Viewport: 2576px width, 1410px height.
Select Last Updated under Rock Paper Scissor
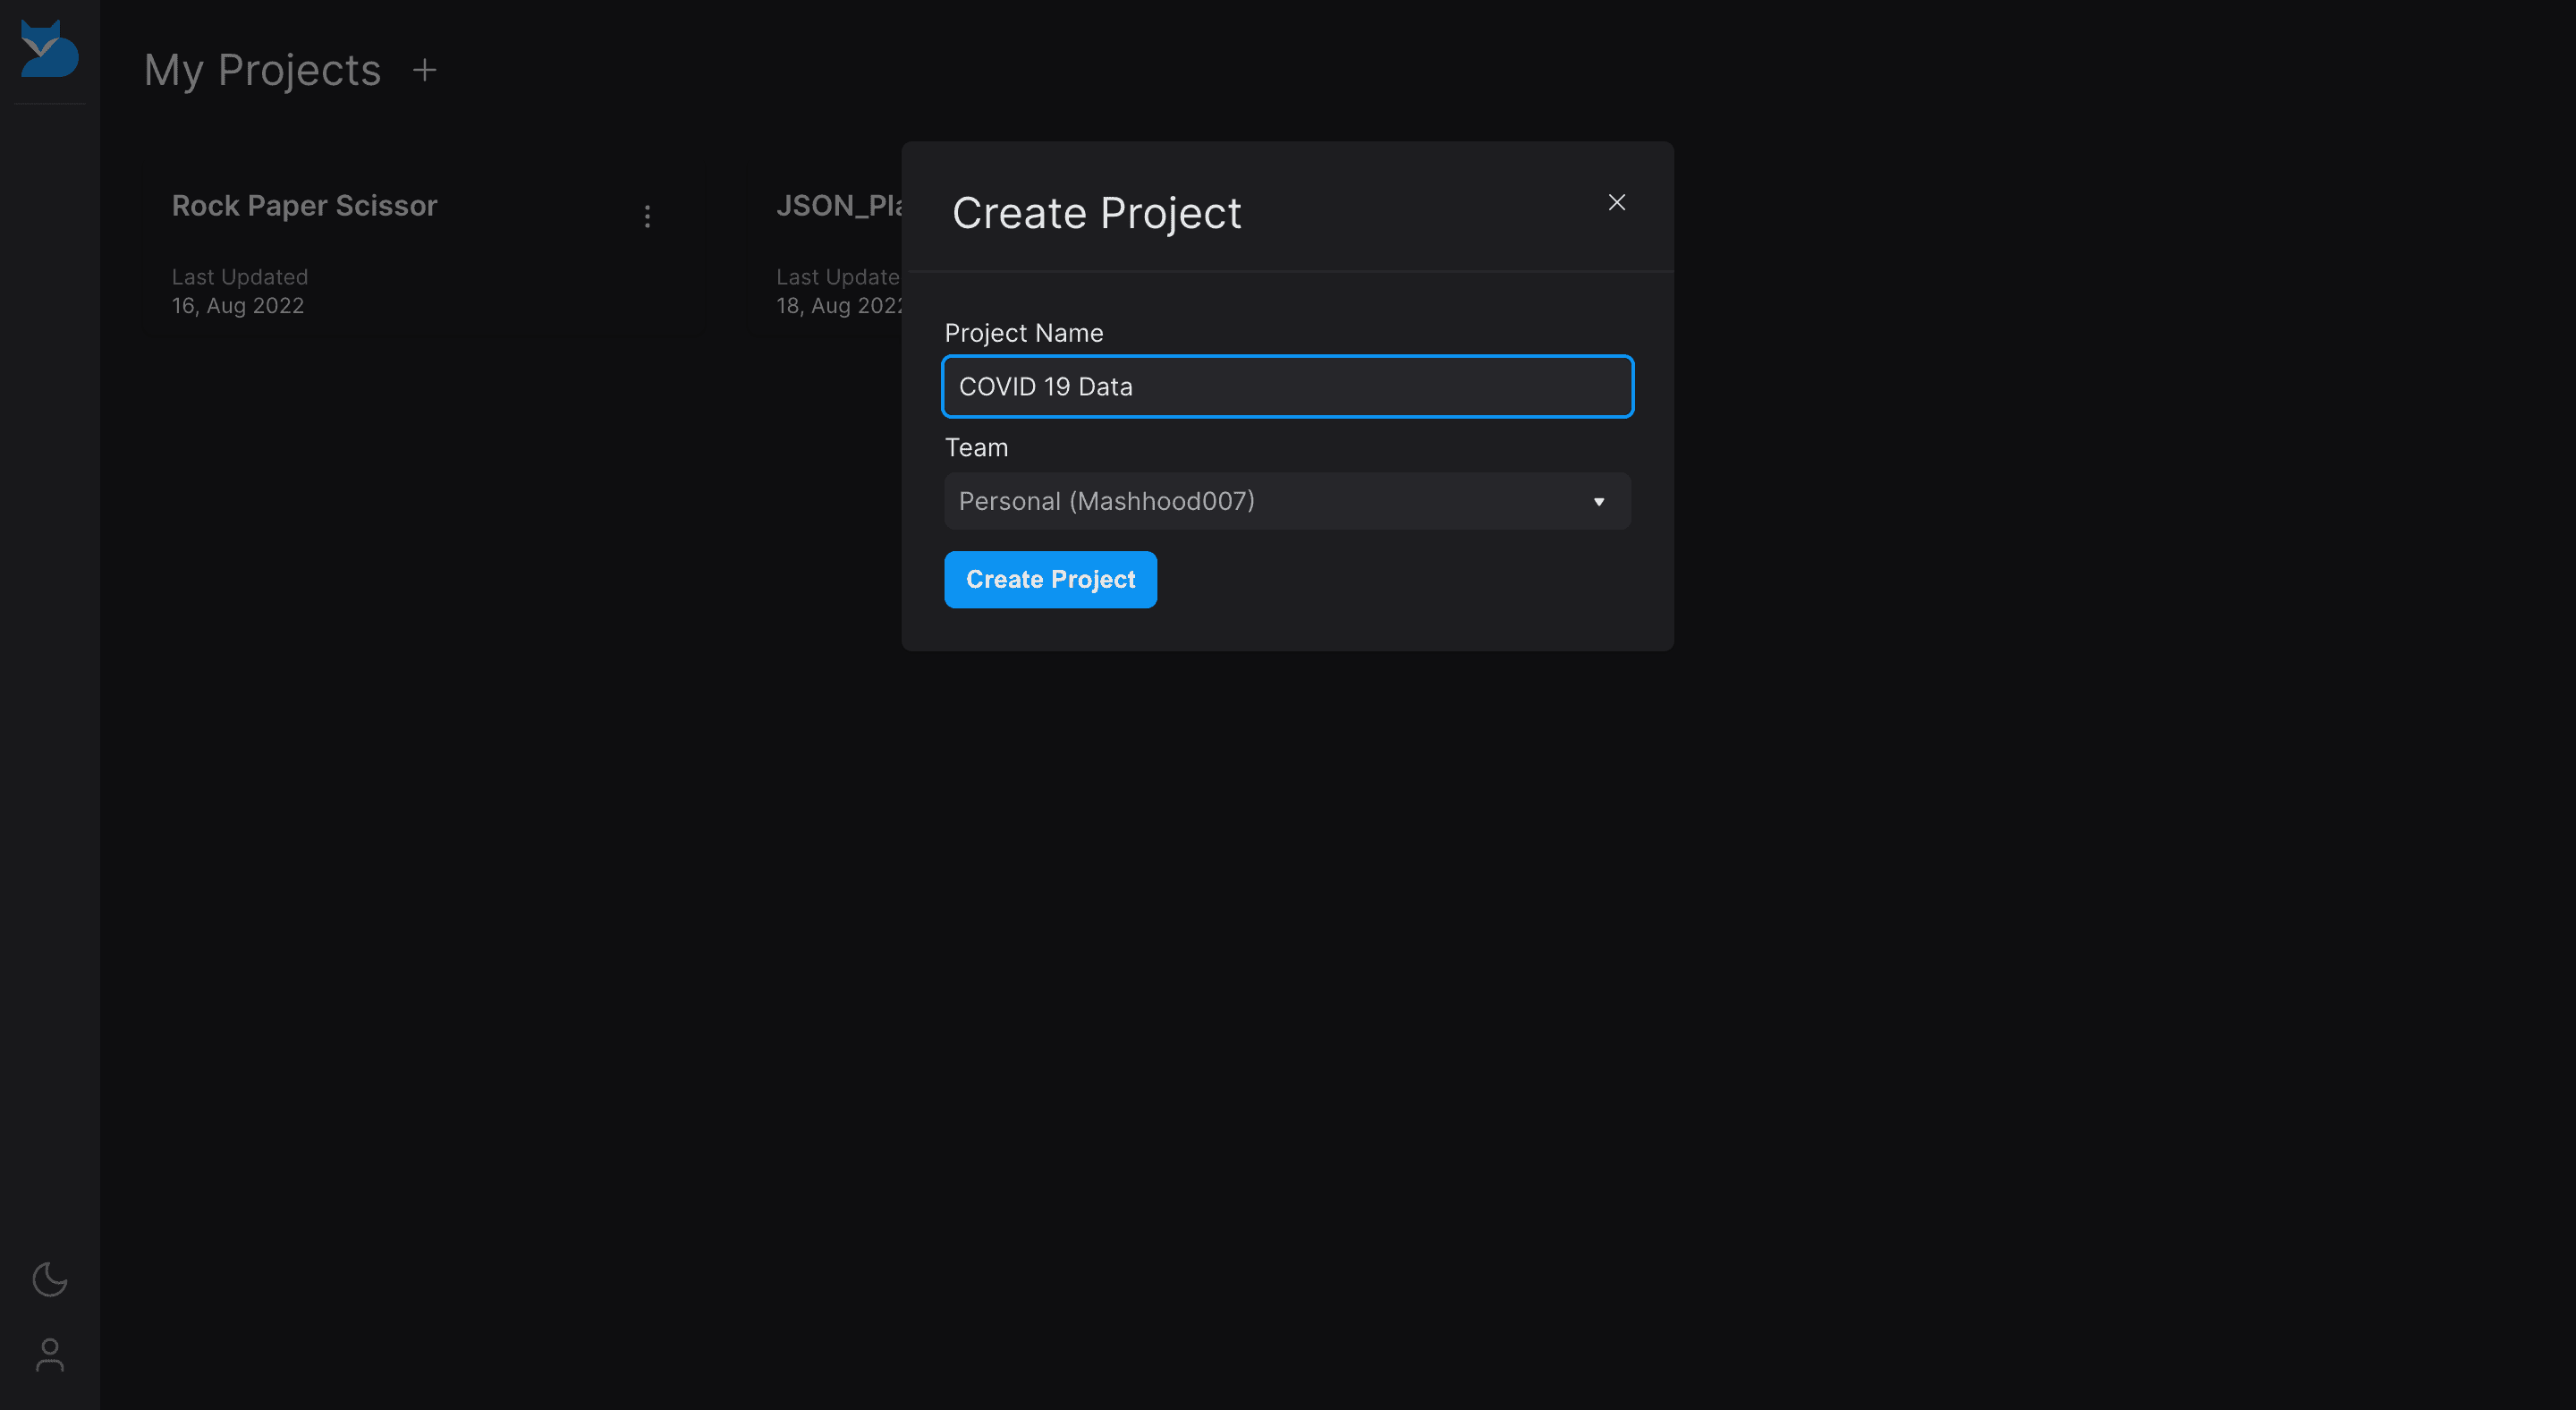click(x=240, y=277)
